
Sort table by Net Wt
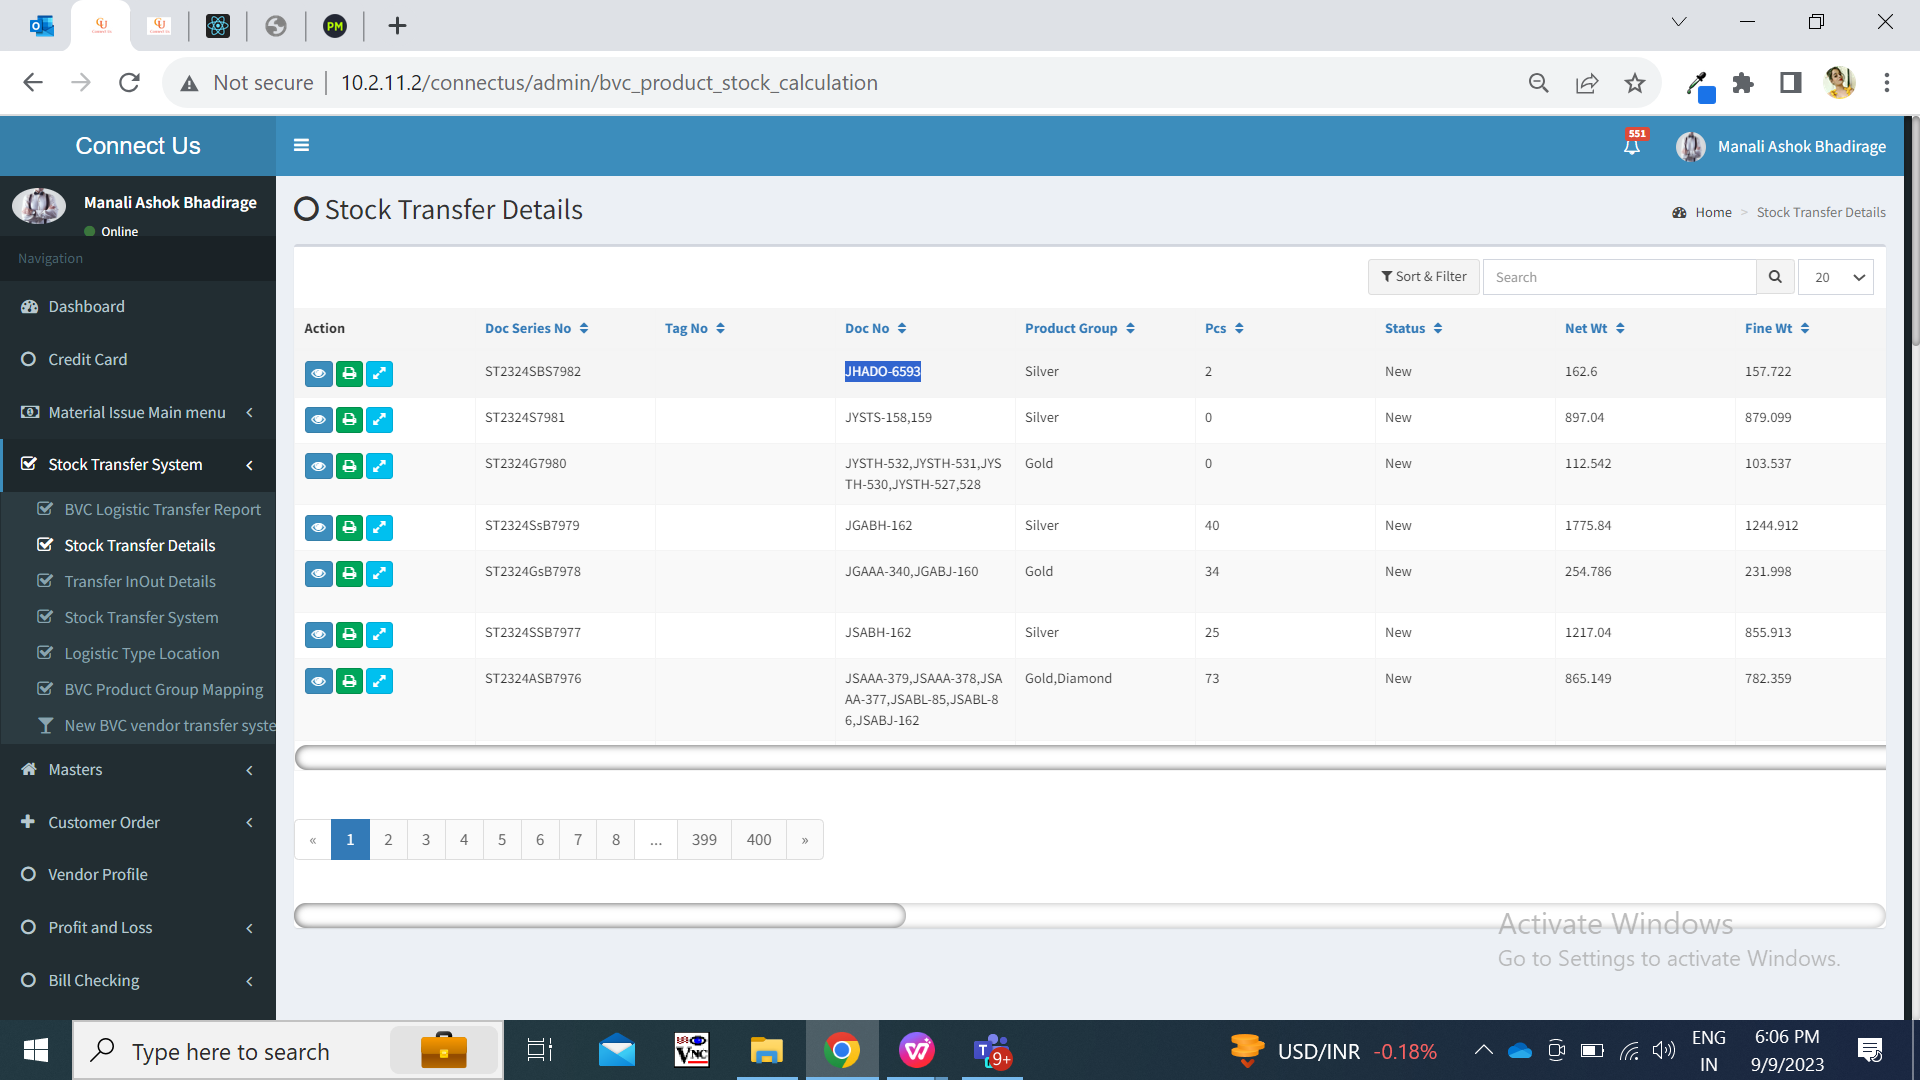coord(1595,328)
